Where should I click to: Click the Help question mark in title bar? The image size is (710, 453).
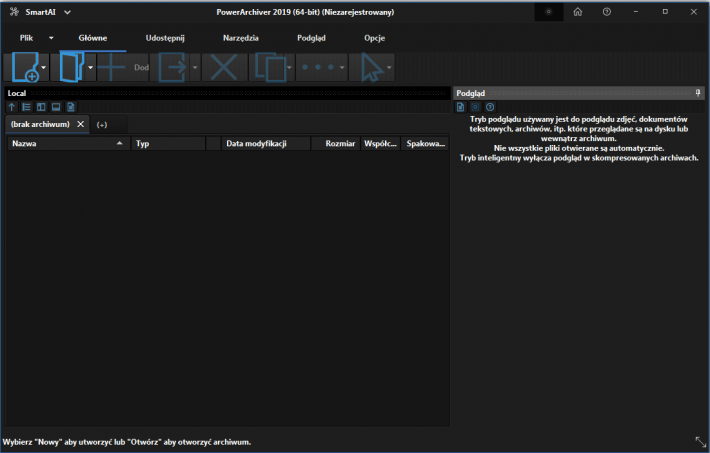[607, 12]
